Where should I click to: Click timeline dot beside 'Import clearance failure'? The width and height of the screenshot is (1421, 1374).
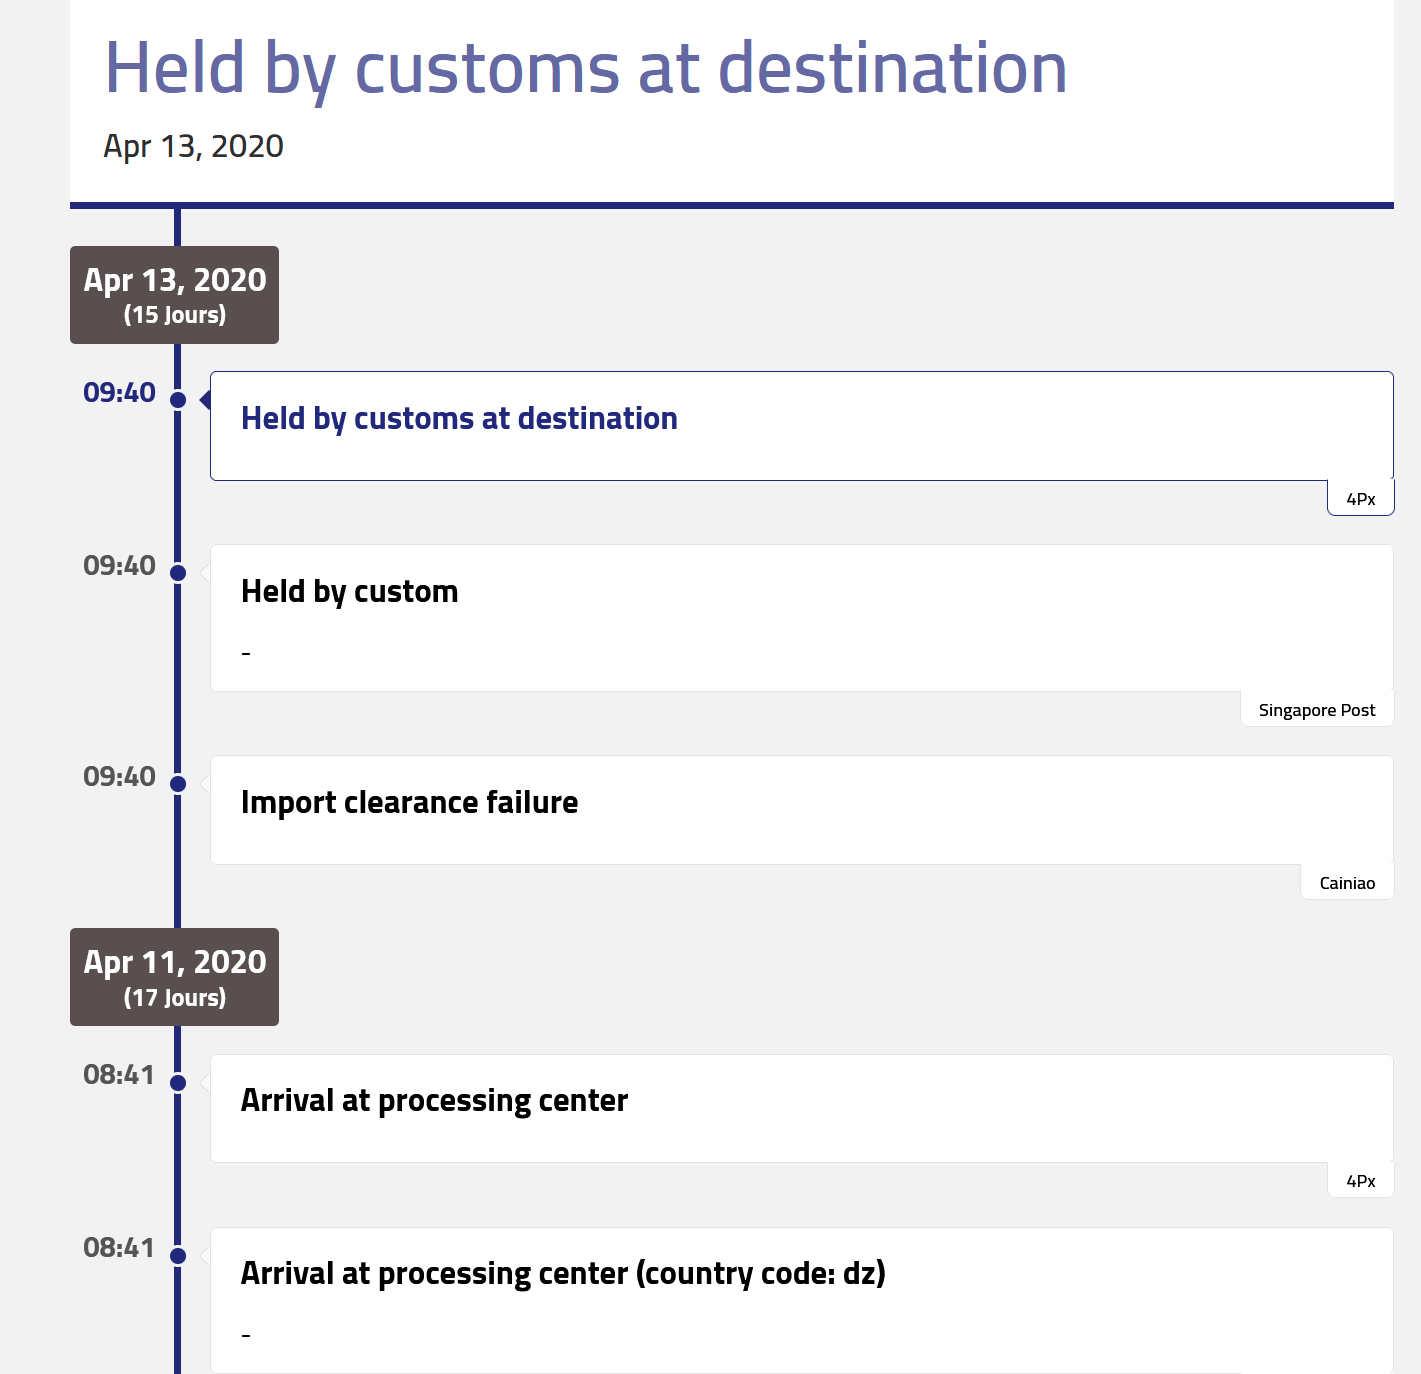[178, 784]
